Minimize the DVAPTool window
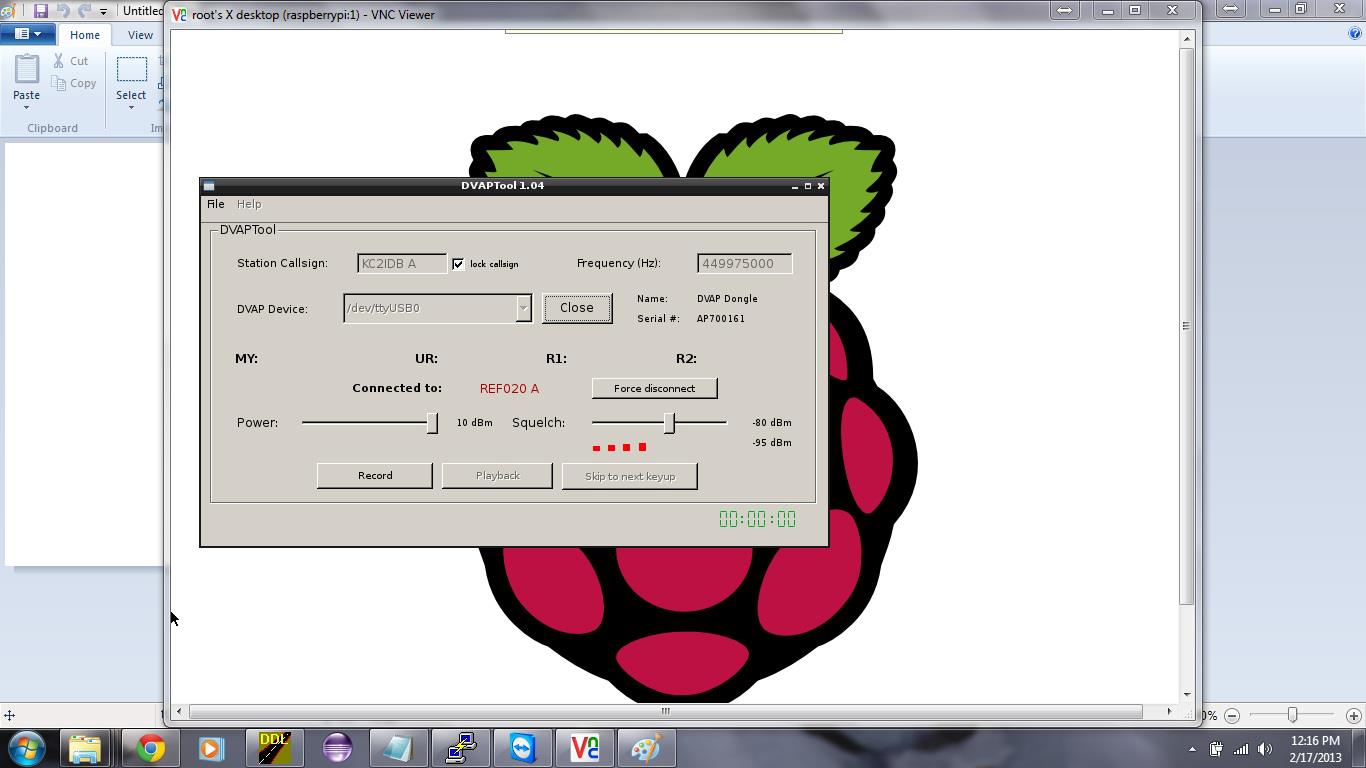Screen dimensions: 1366x768 (795, 186)
